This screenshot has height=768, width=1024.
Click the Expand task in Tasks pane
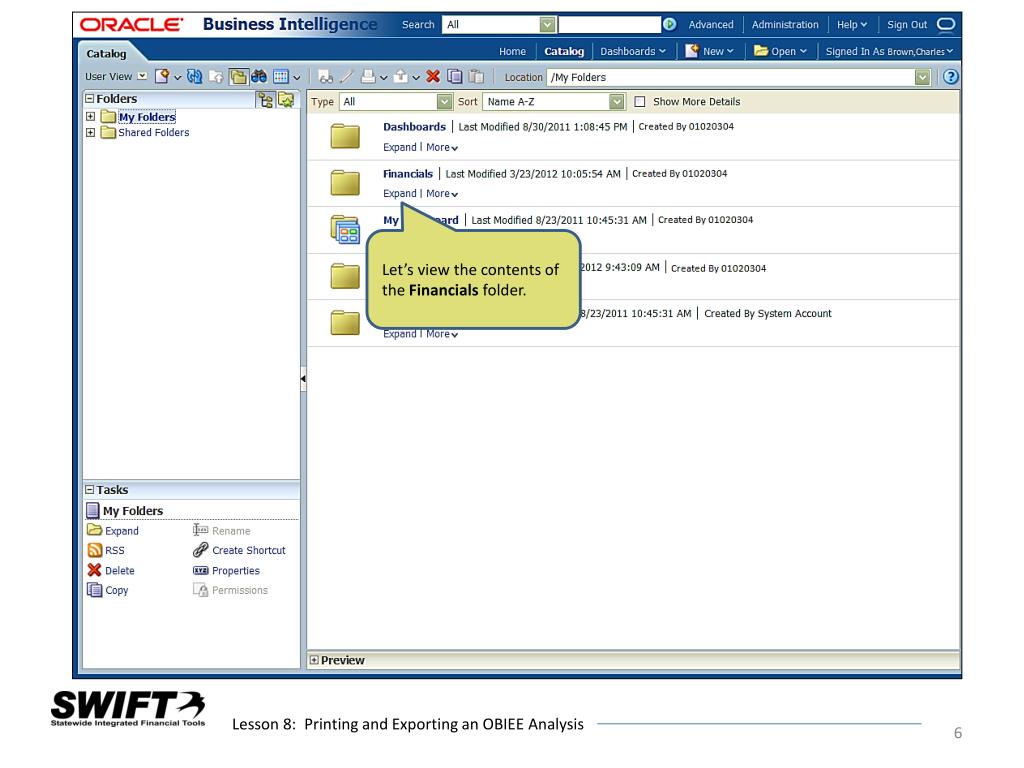pos(112,530)
